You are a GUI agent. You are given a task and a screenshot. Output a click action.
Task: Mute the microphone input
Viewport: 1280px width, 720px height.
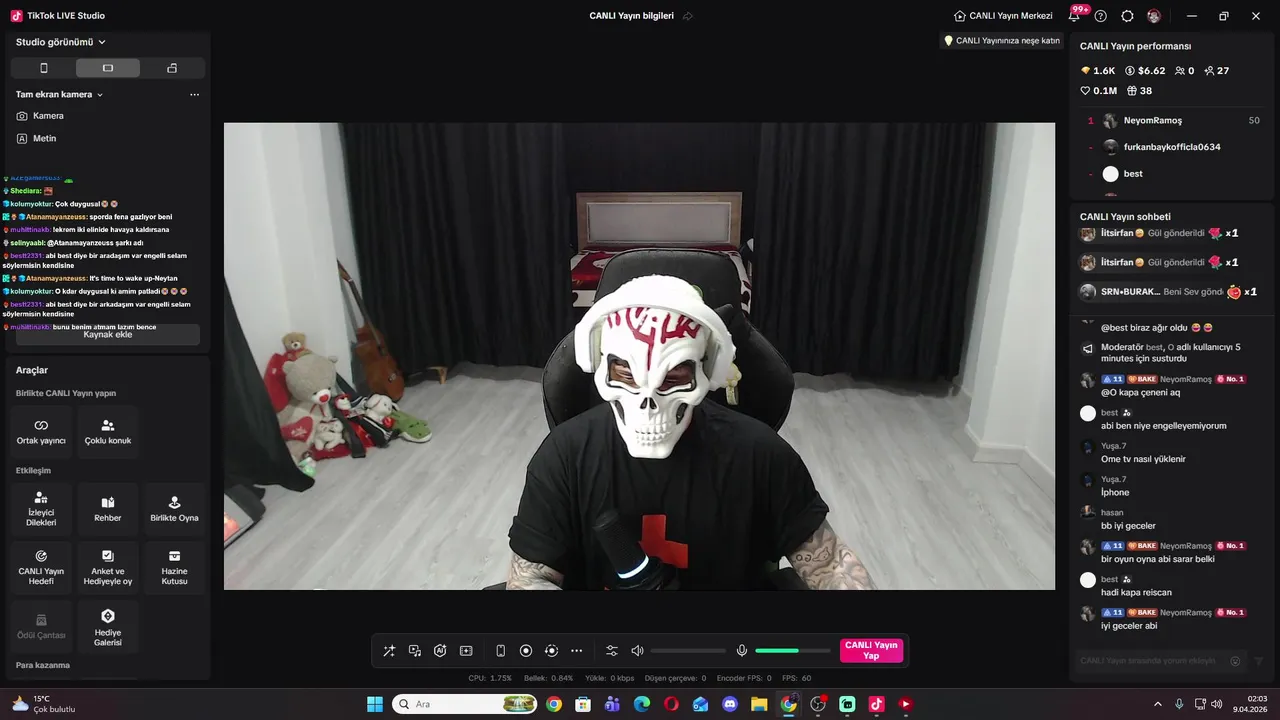click(x=741, y=651)
